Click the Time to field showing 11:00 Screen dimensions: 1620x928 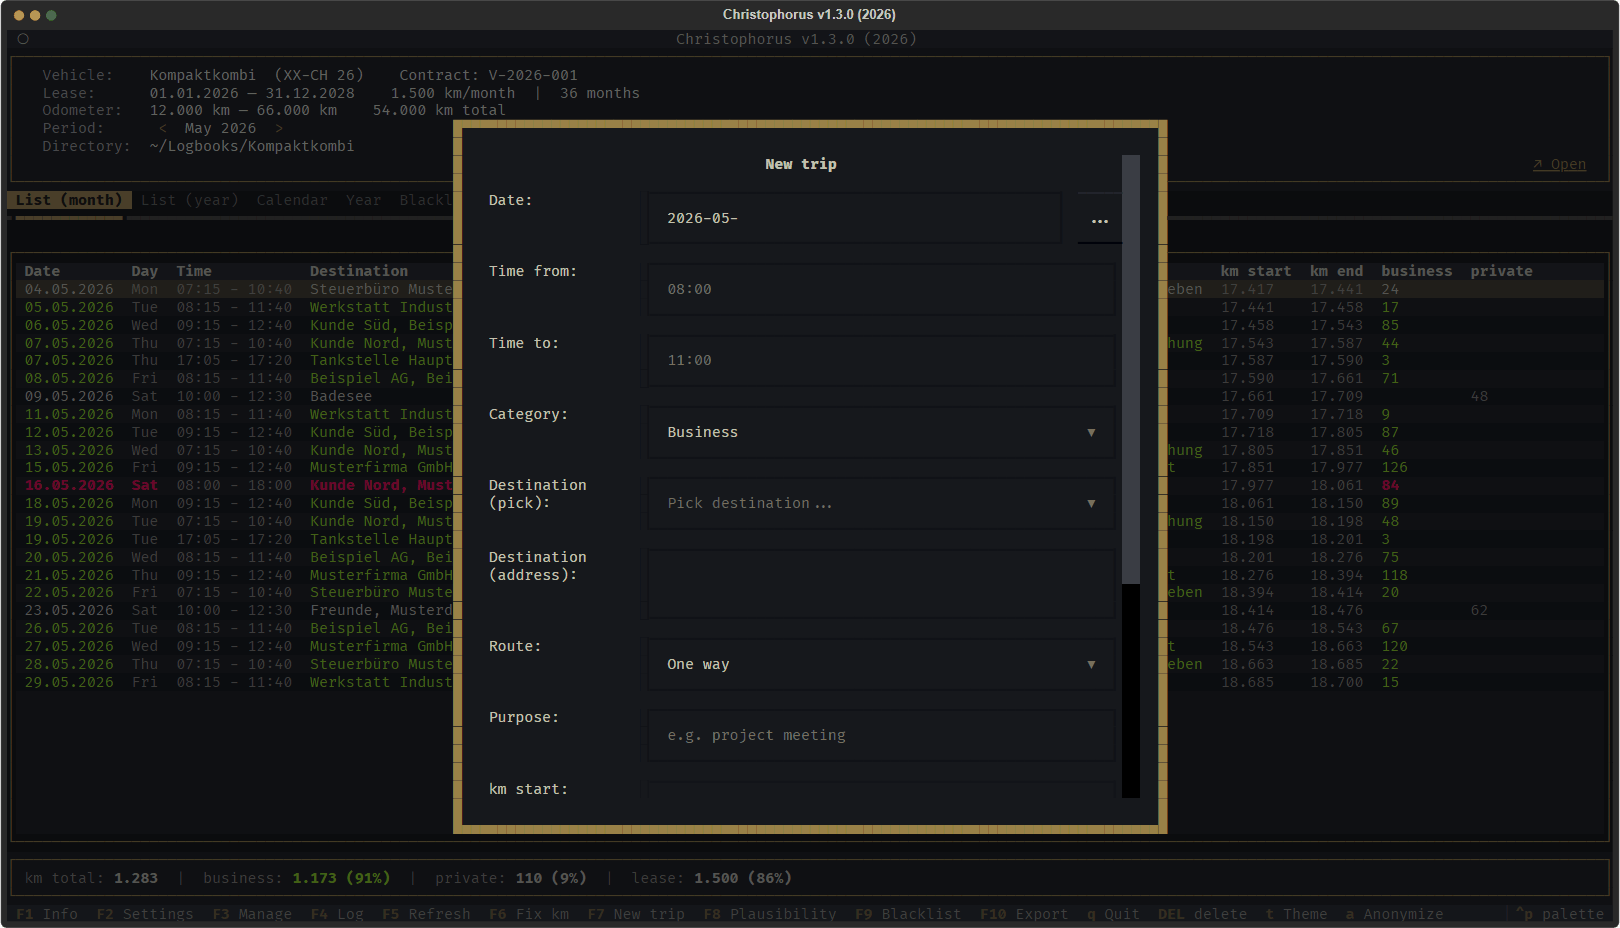(881, 360)
